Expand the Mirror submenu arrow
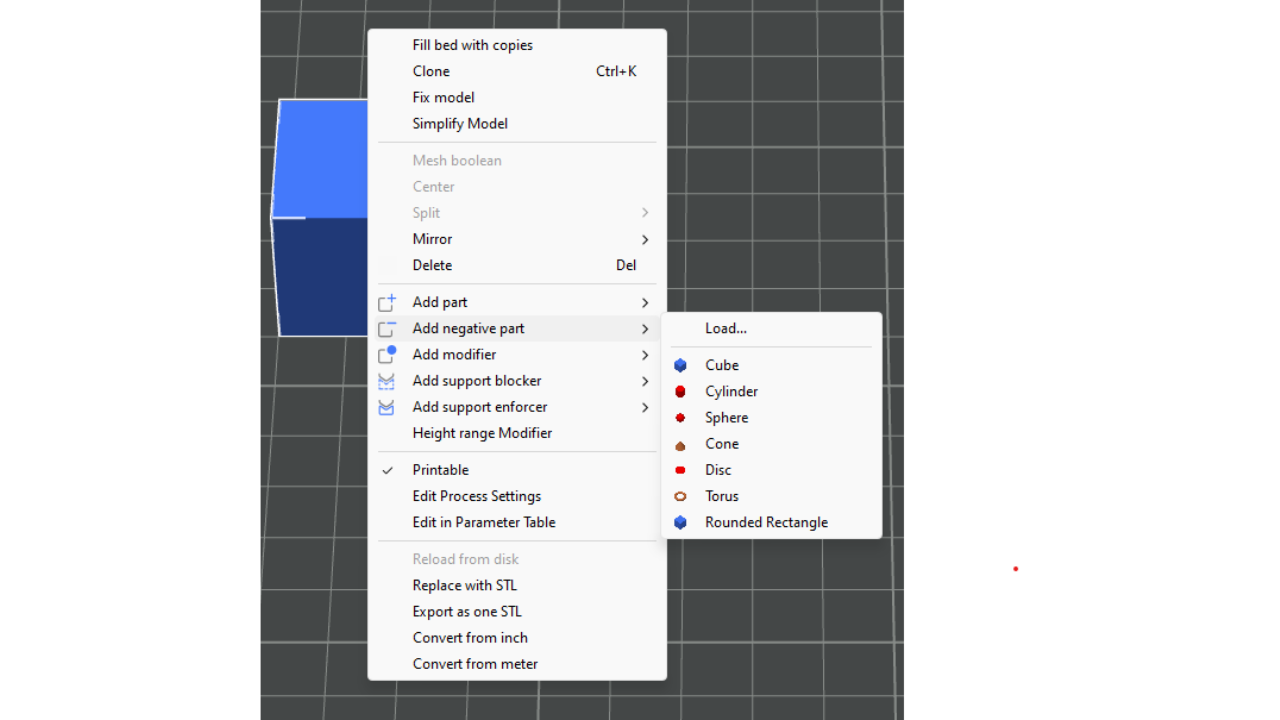The image size is (1280, 720). [x=645, y=240]
